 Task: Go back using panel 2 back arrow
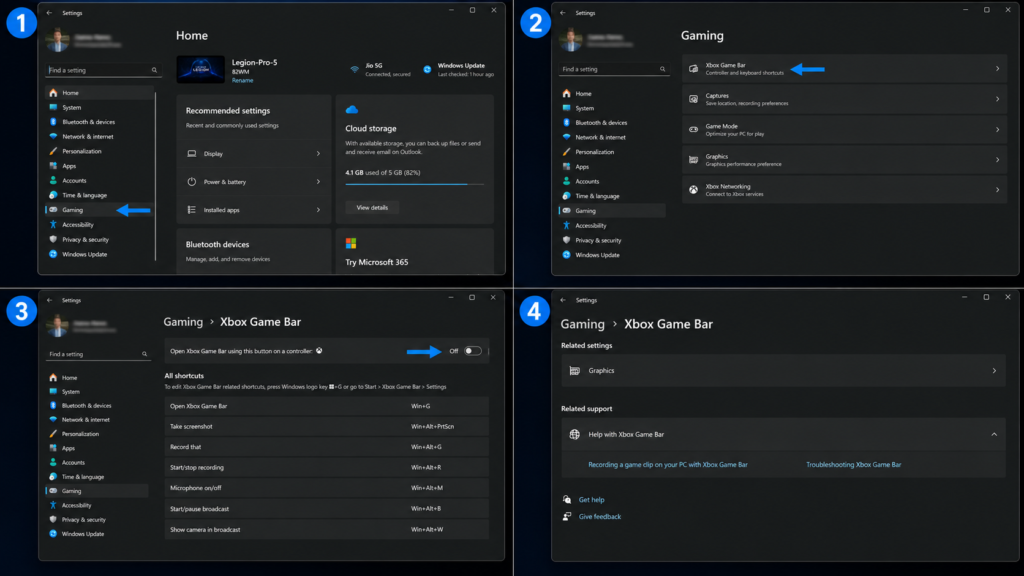(563, 12)
